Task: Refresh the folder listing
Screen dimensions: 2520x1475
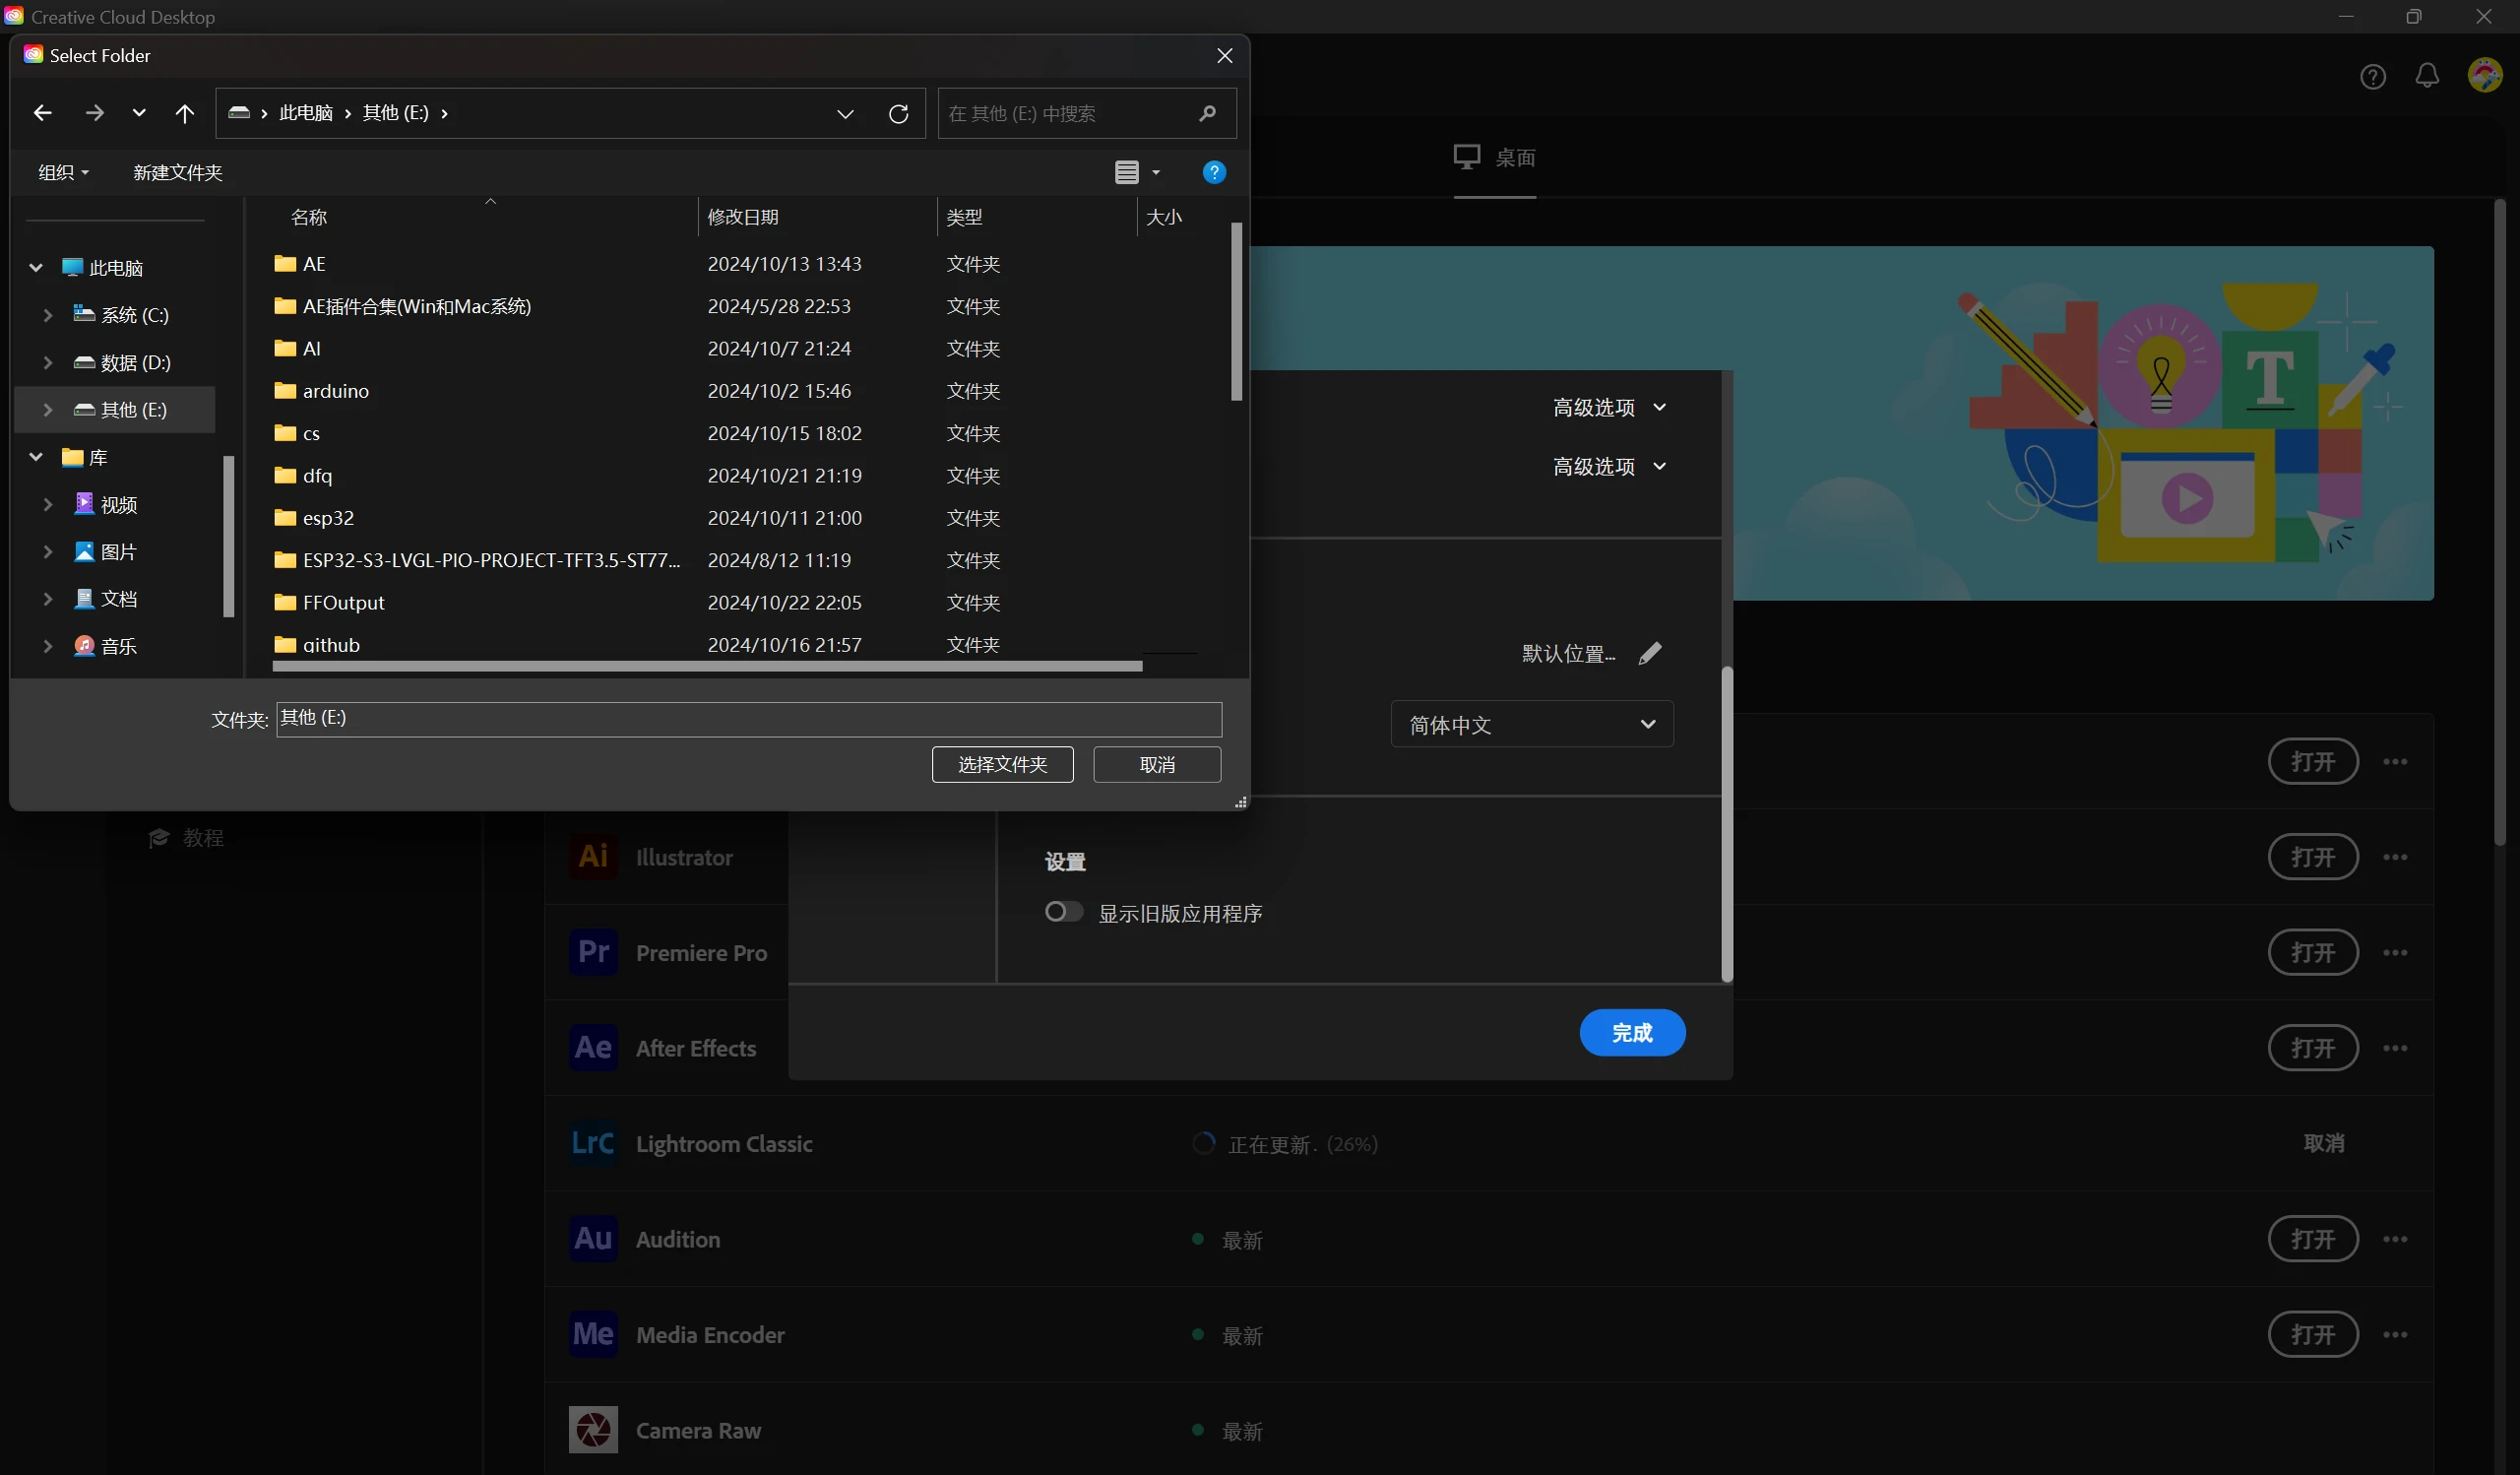Action: 898,114
